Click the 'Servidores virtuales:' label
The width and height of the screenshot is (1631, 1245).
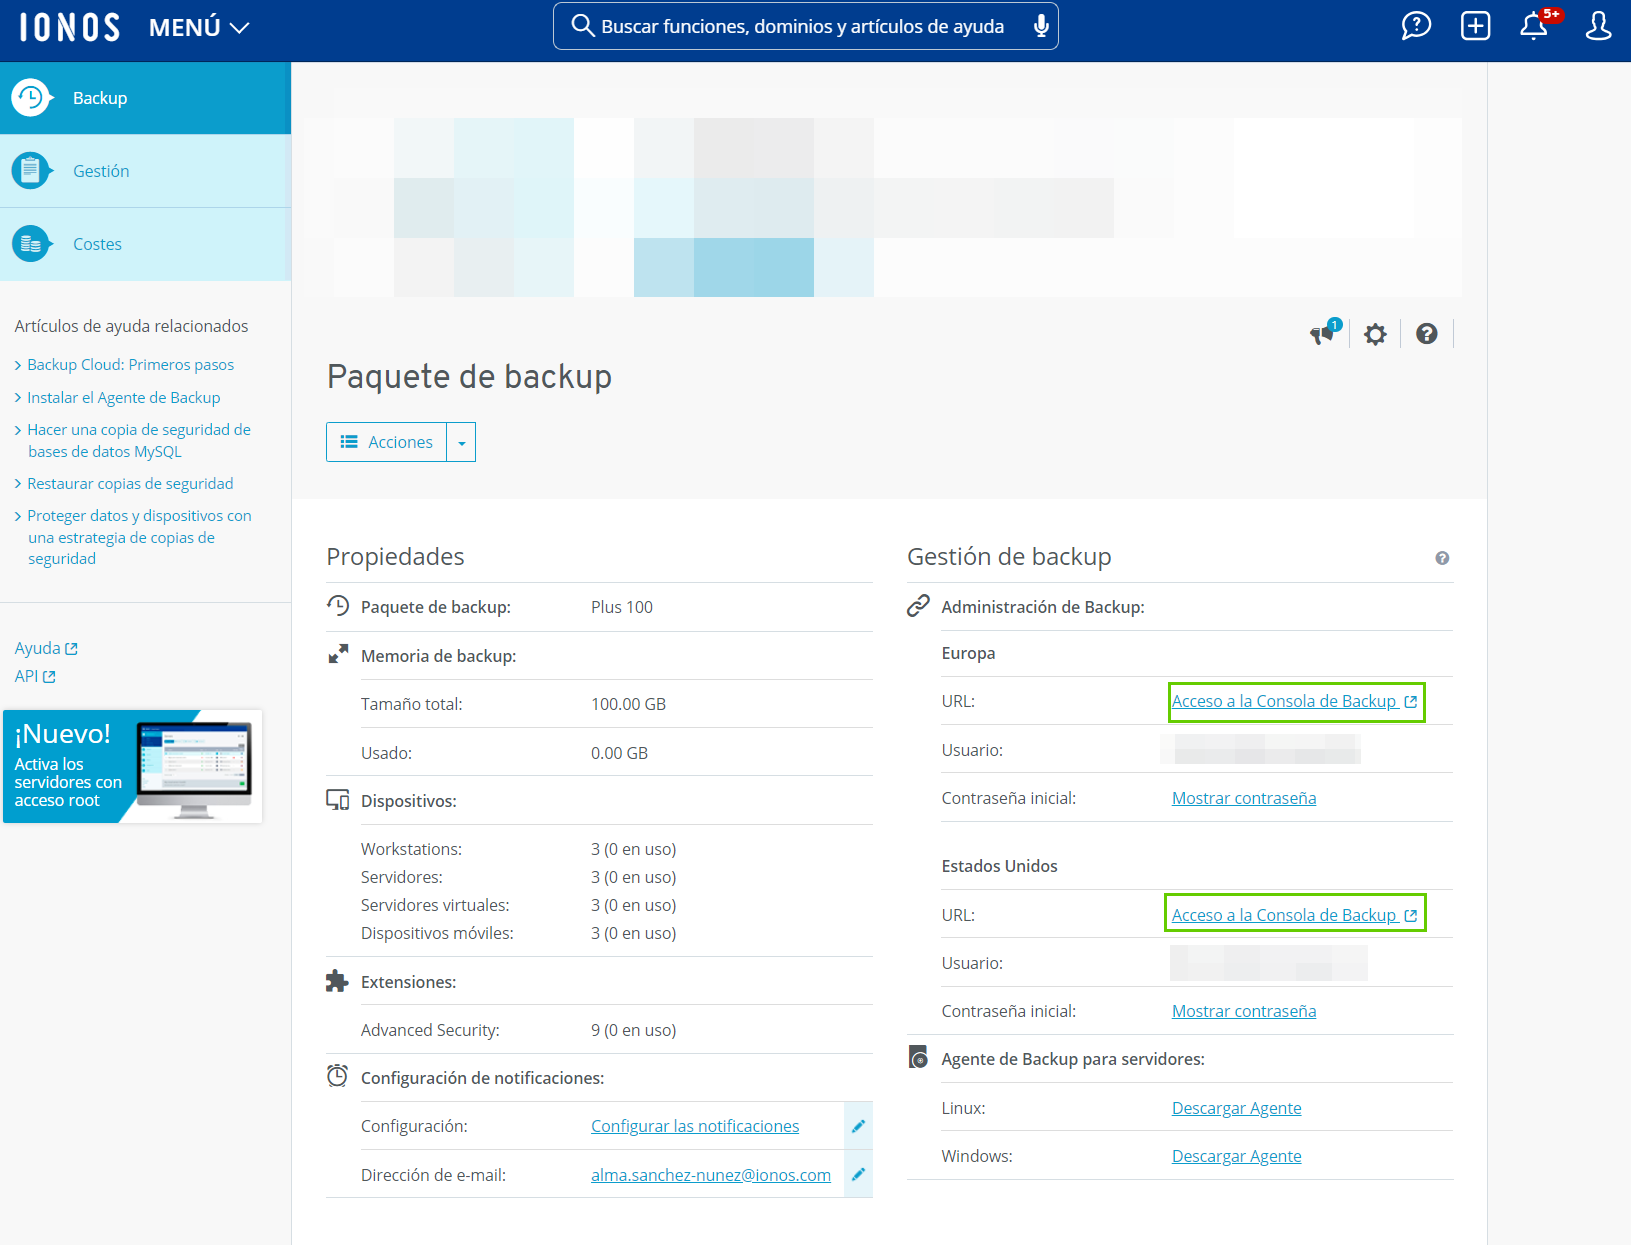click(436, 905)
